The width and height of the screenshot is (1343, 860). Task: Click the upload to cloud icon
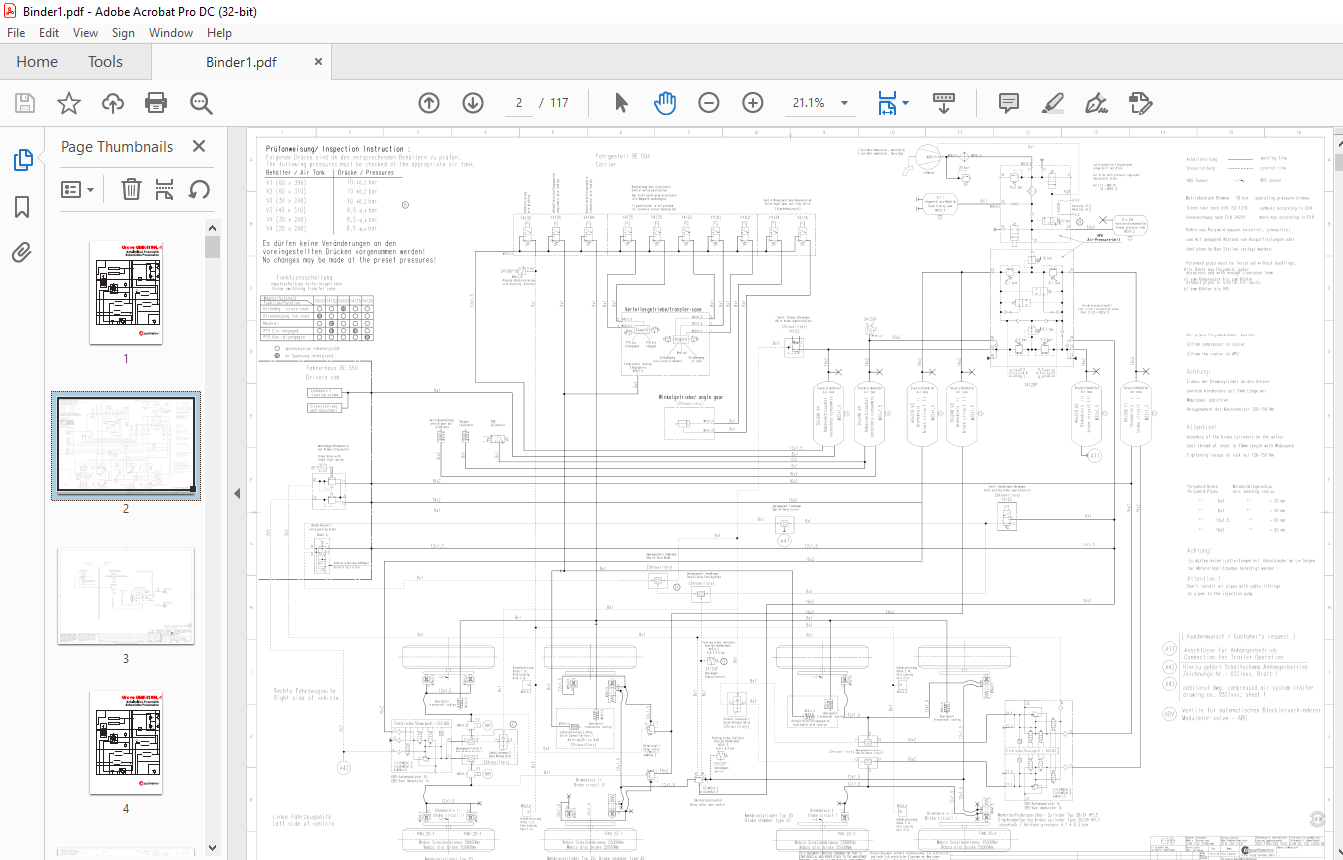(x=112, y=103)
